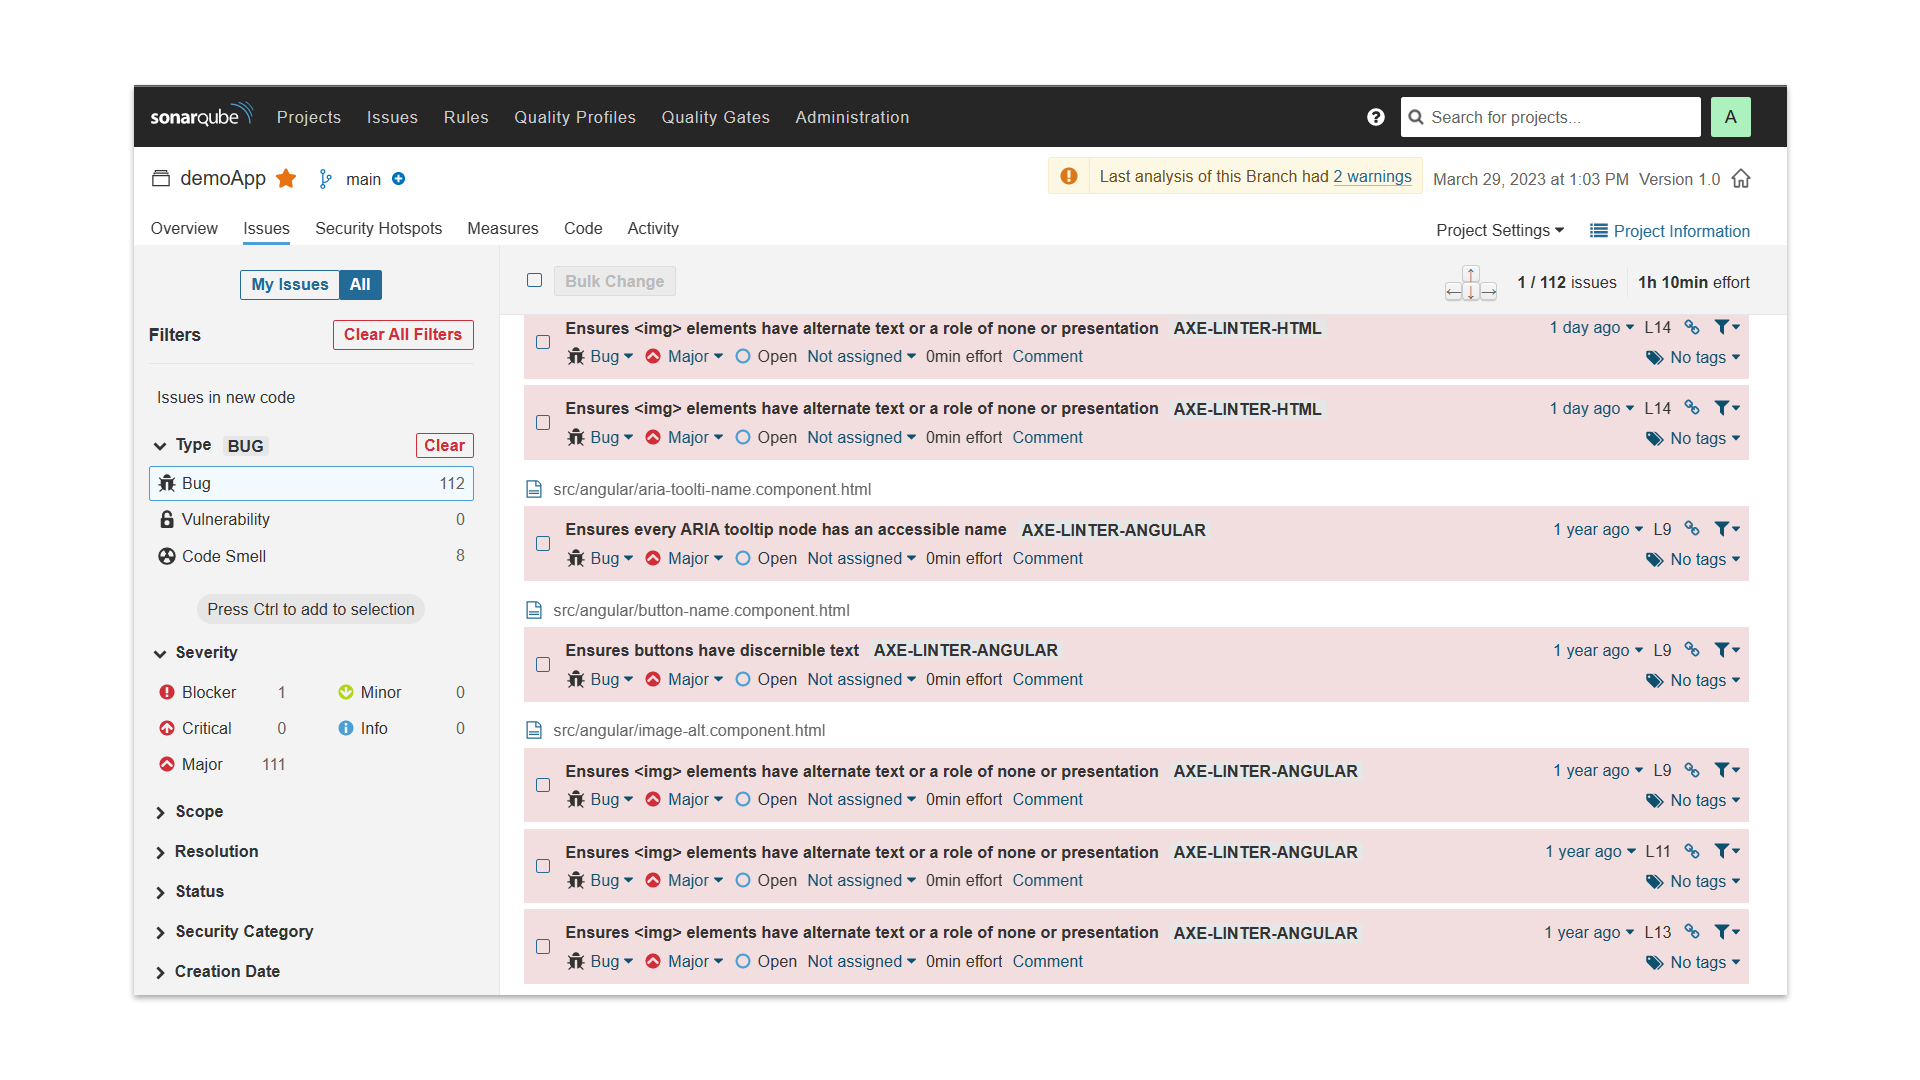Viewport: 1920px width, 1080px height.
Task: Open the Not assigned dropdown on the first issue
Action: click(x=859, y=356)
